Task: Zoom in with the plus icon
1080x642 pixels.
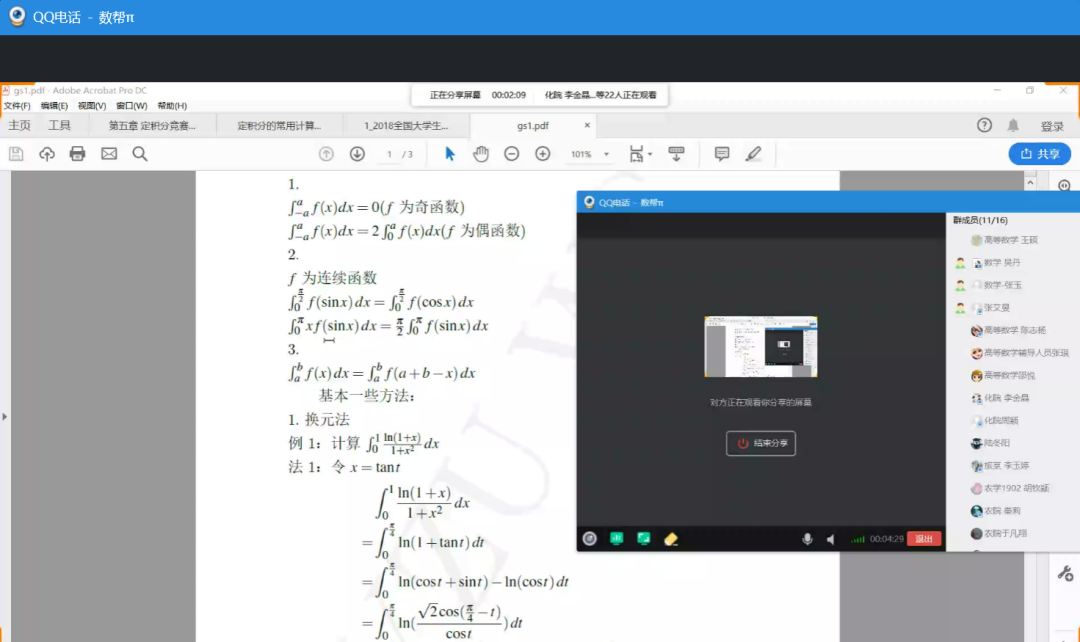Action: click(x=543, y=154)
